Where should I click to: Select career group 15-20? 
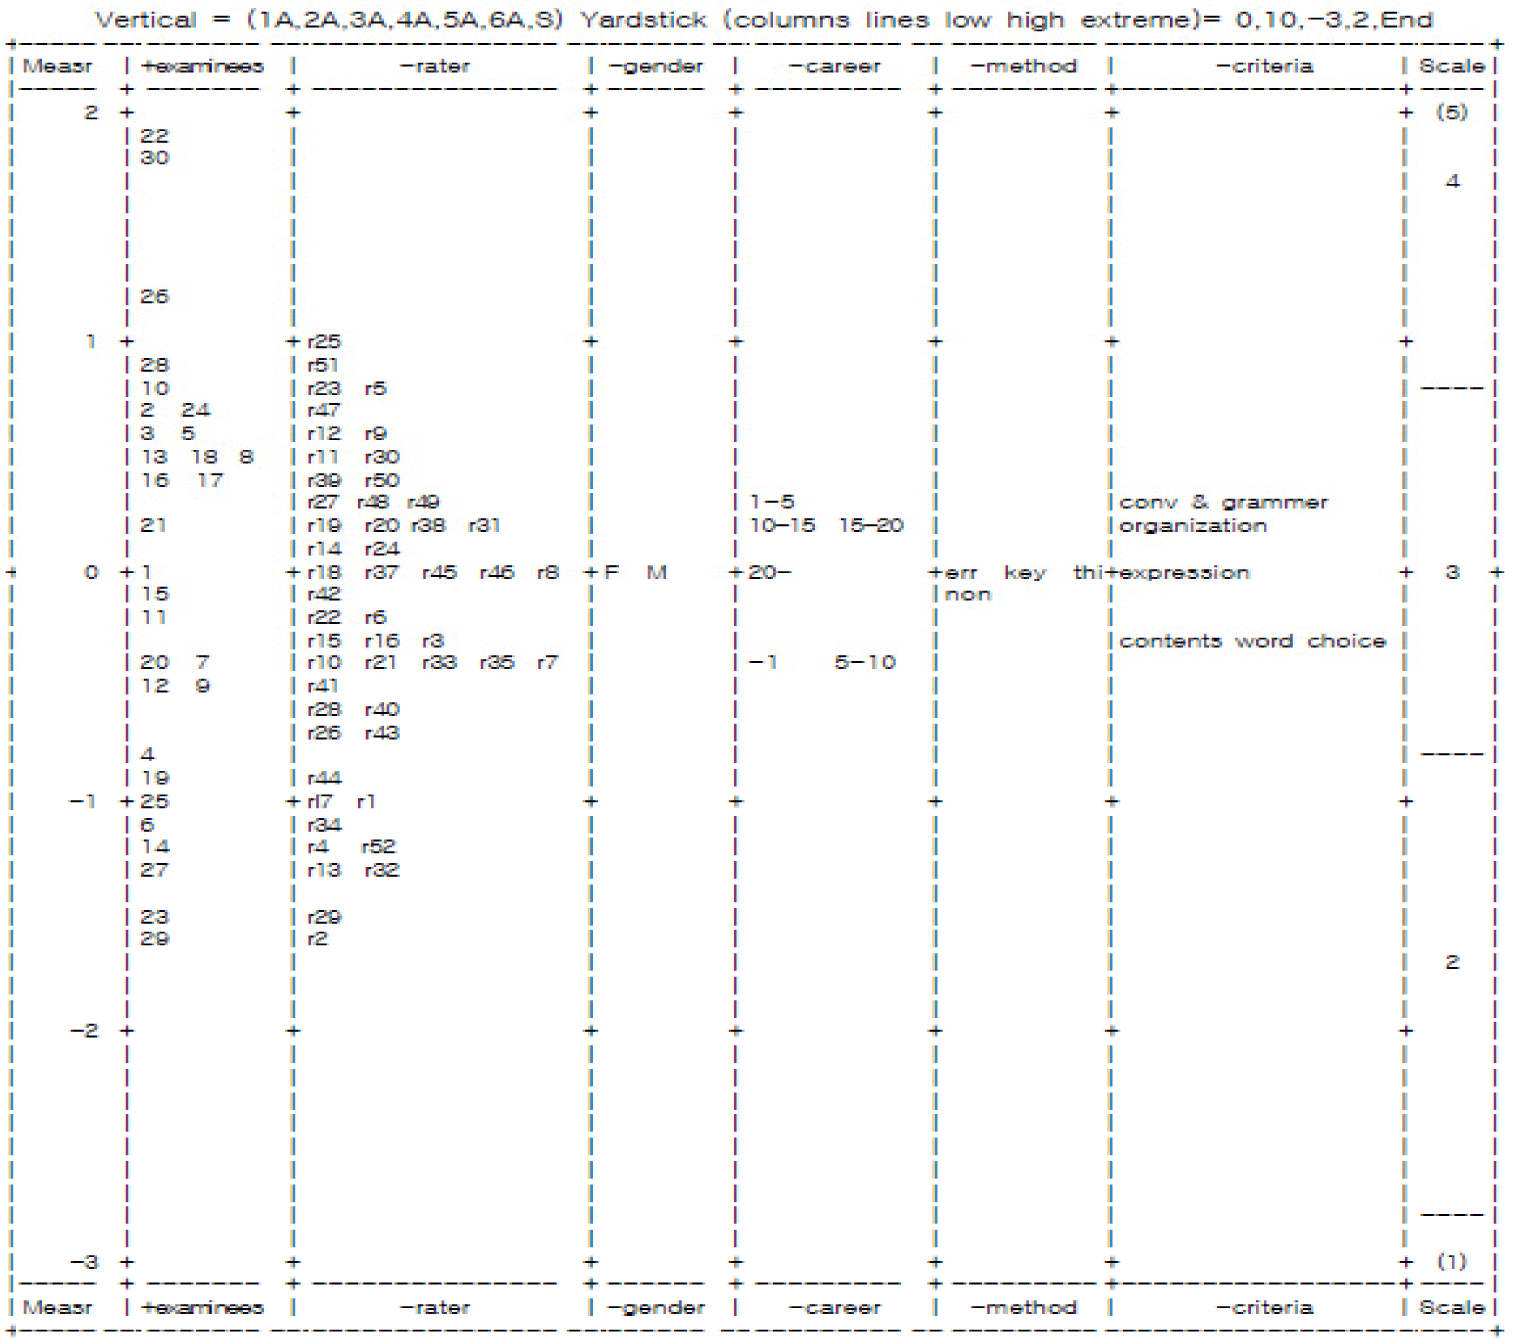(x=871, y=525)
